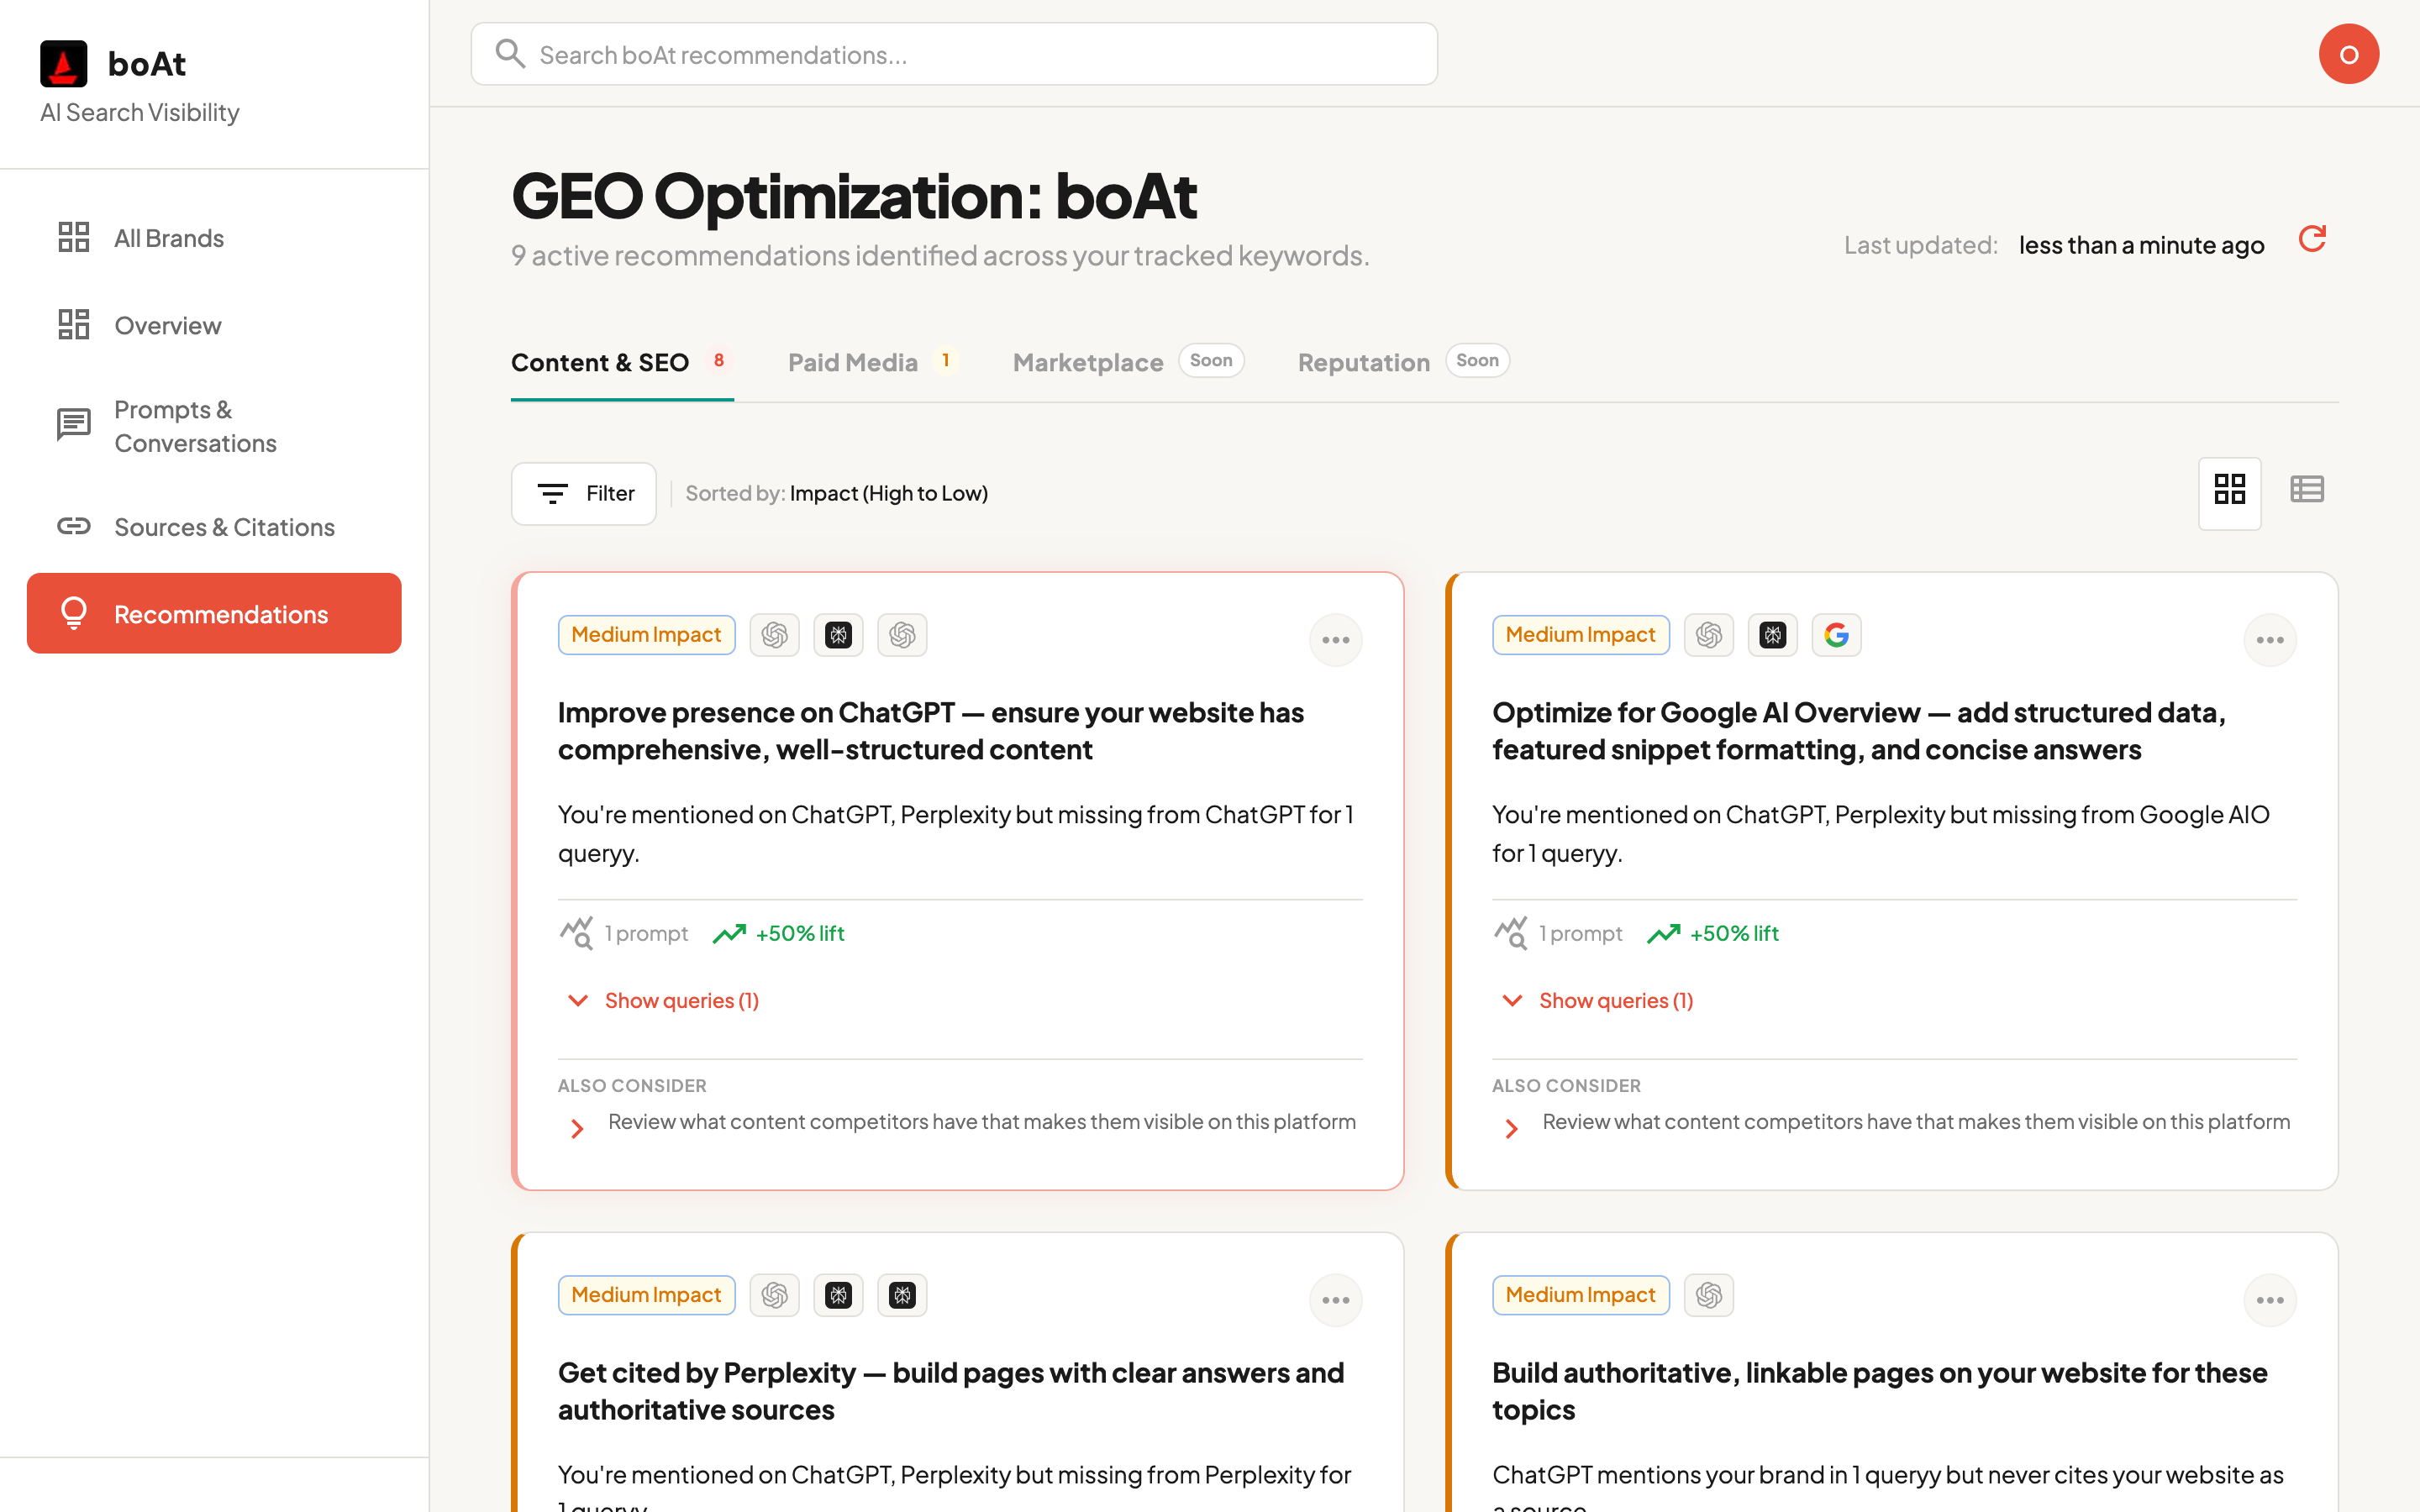
Task: Expand Show queries on the Google AI Overview card
Action: point(1614,1001)
